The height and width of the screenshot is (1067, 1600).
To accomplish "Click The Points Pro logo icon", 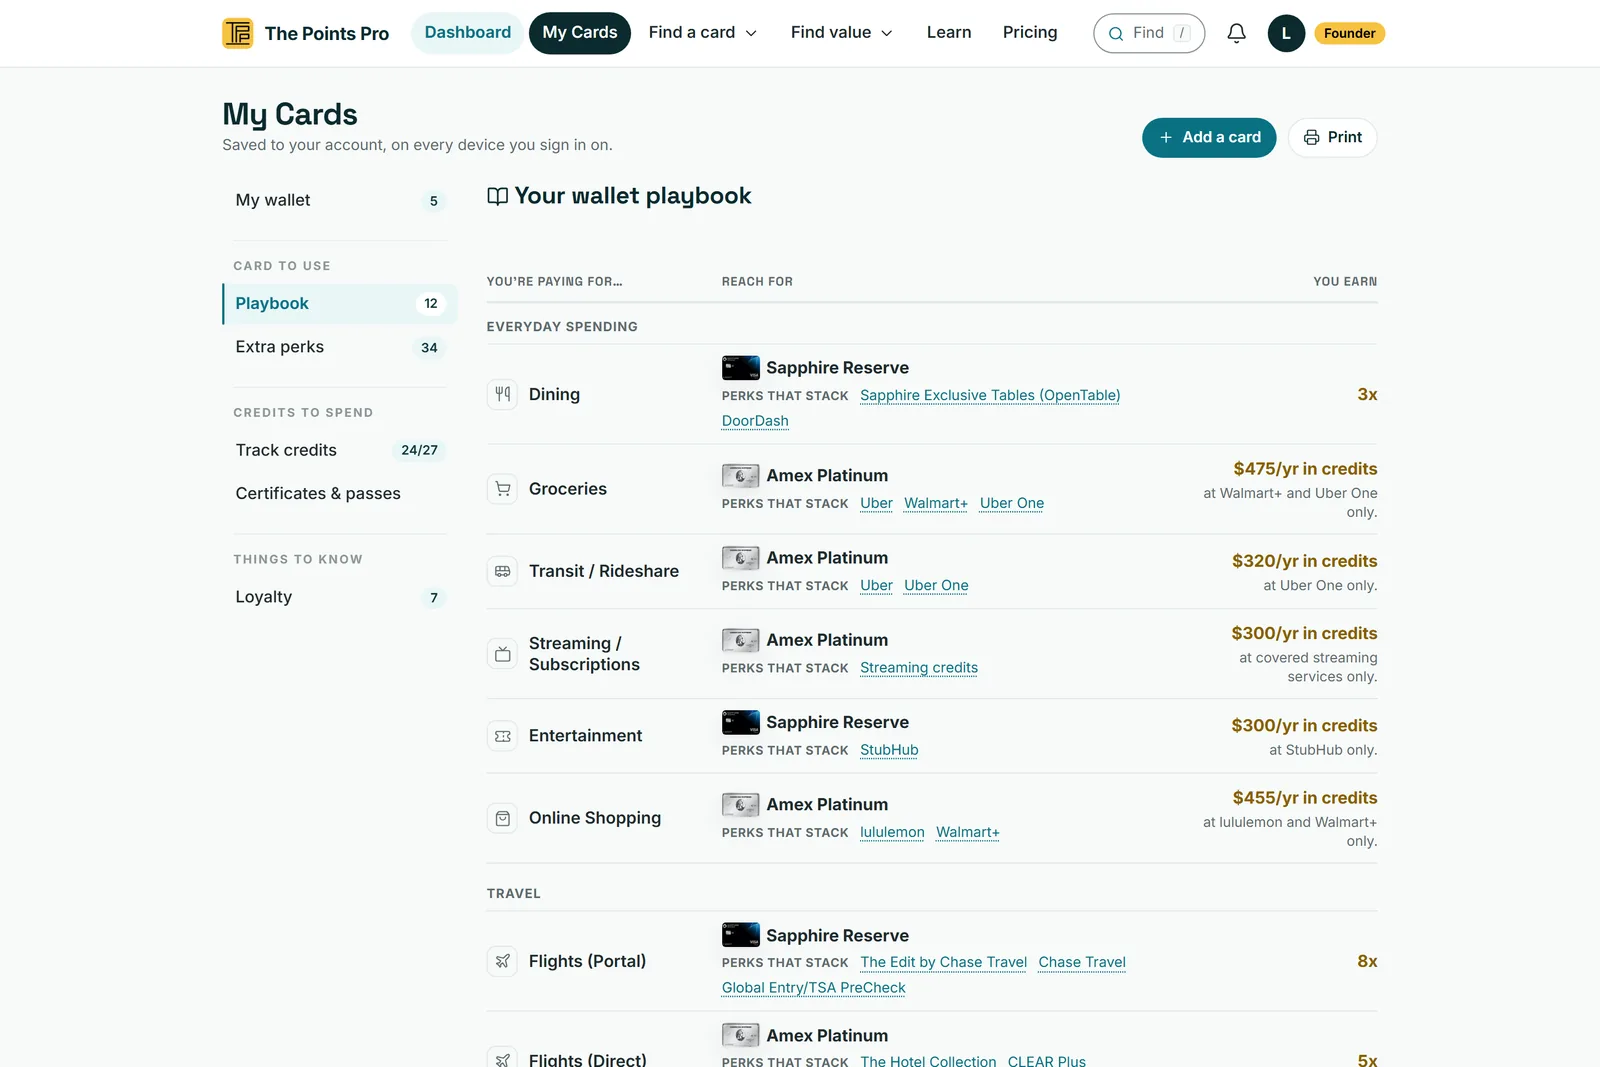I will click(238, 33).
